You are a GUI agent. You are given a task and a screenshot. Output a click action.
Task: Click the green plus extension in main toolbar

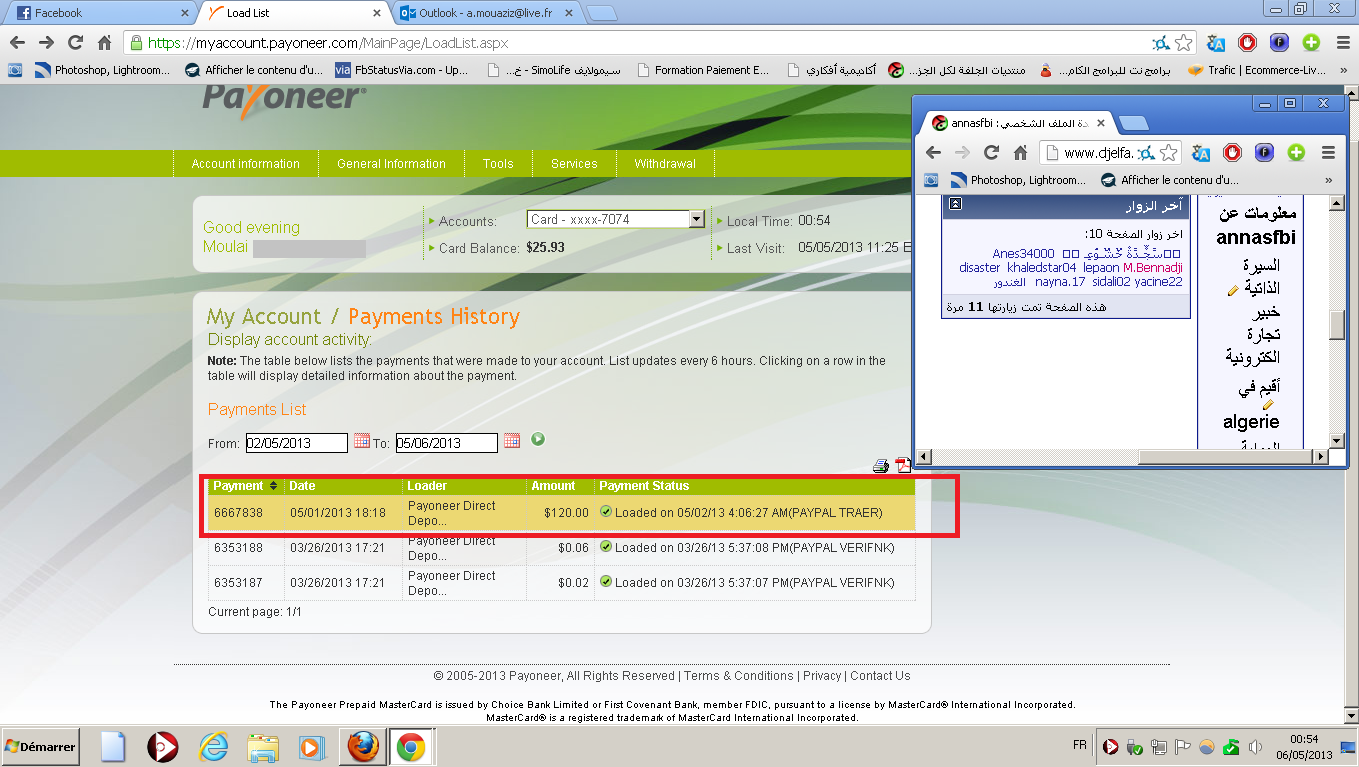pyautogui.click(x=1311, y=43)
